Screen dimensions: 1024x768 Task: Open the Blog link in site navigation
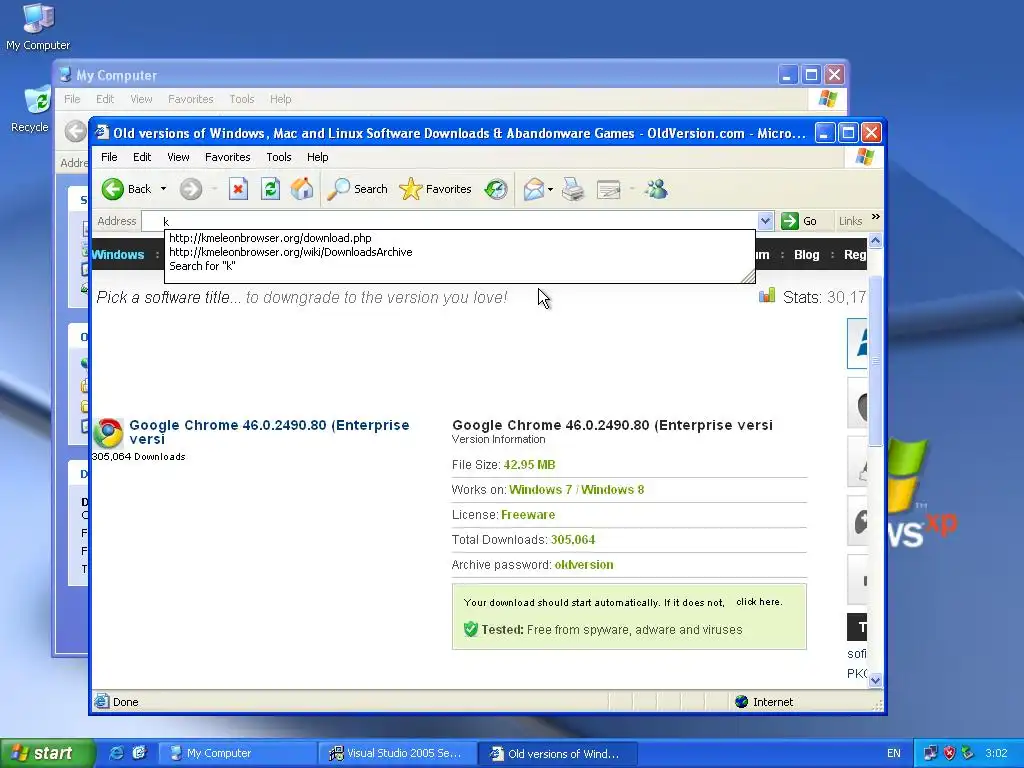[807, 255]
